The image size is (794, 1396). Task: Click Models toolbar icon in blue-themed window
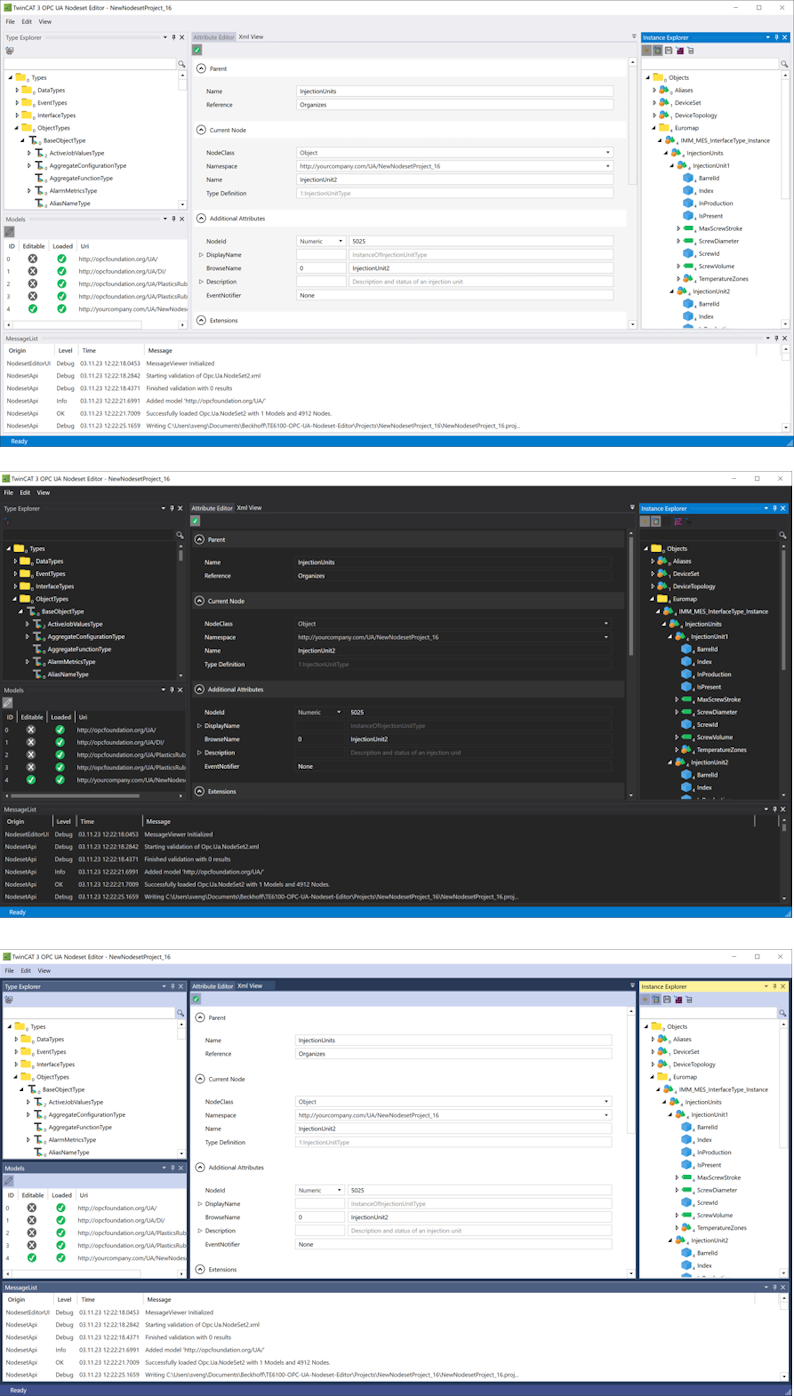coord(9,1181)
